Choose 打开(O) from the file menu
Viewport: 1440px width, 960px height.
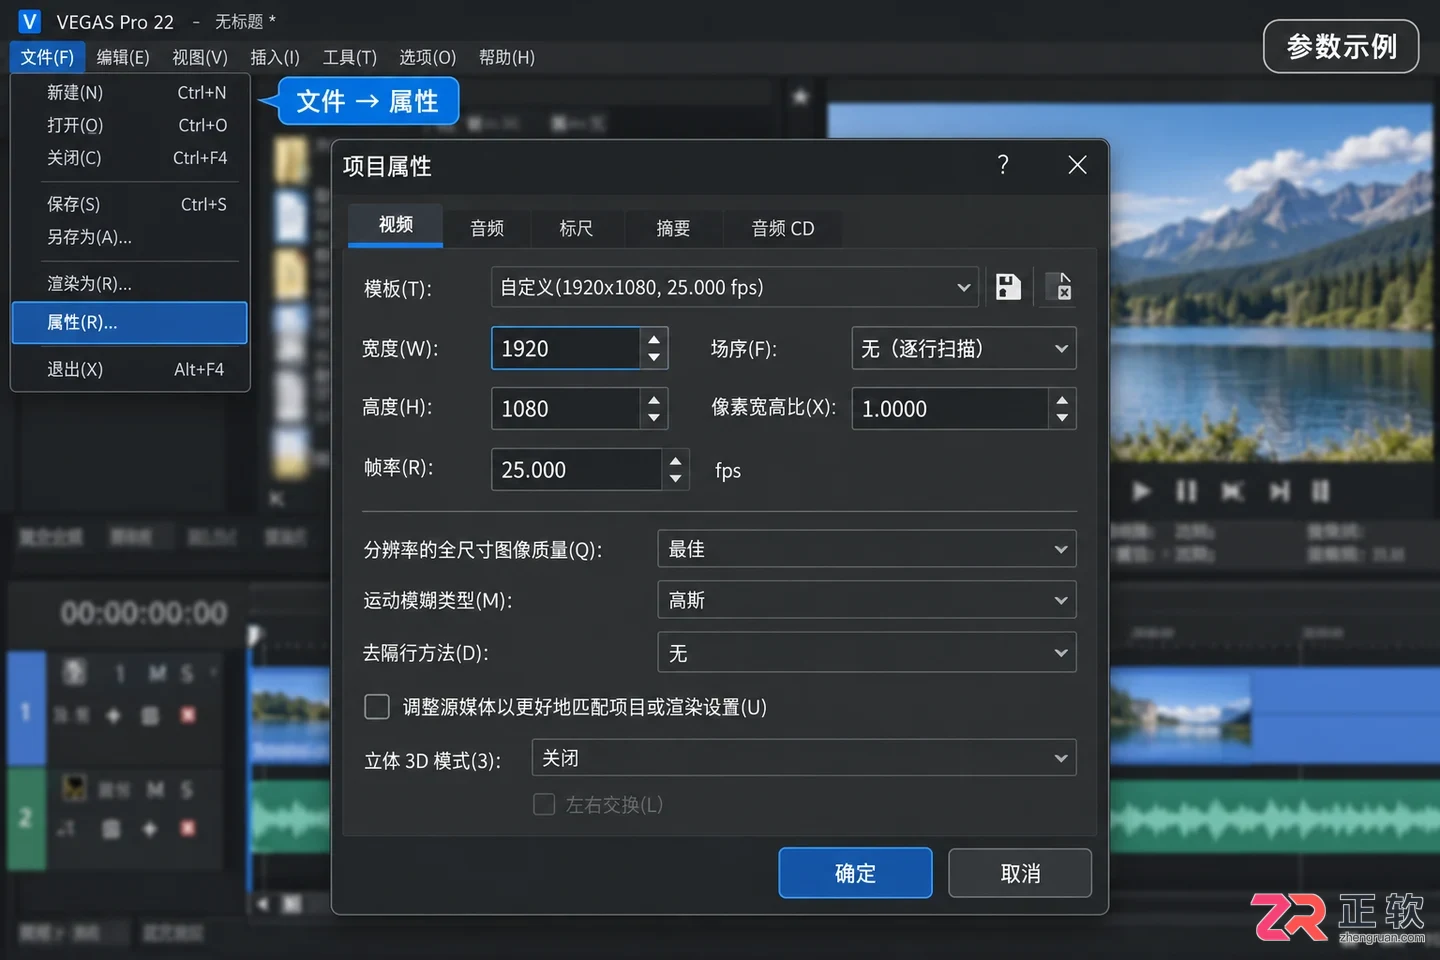[130, 125]
